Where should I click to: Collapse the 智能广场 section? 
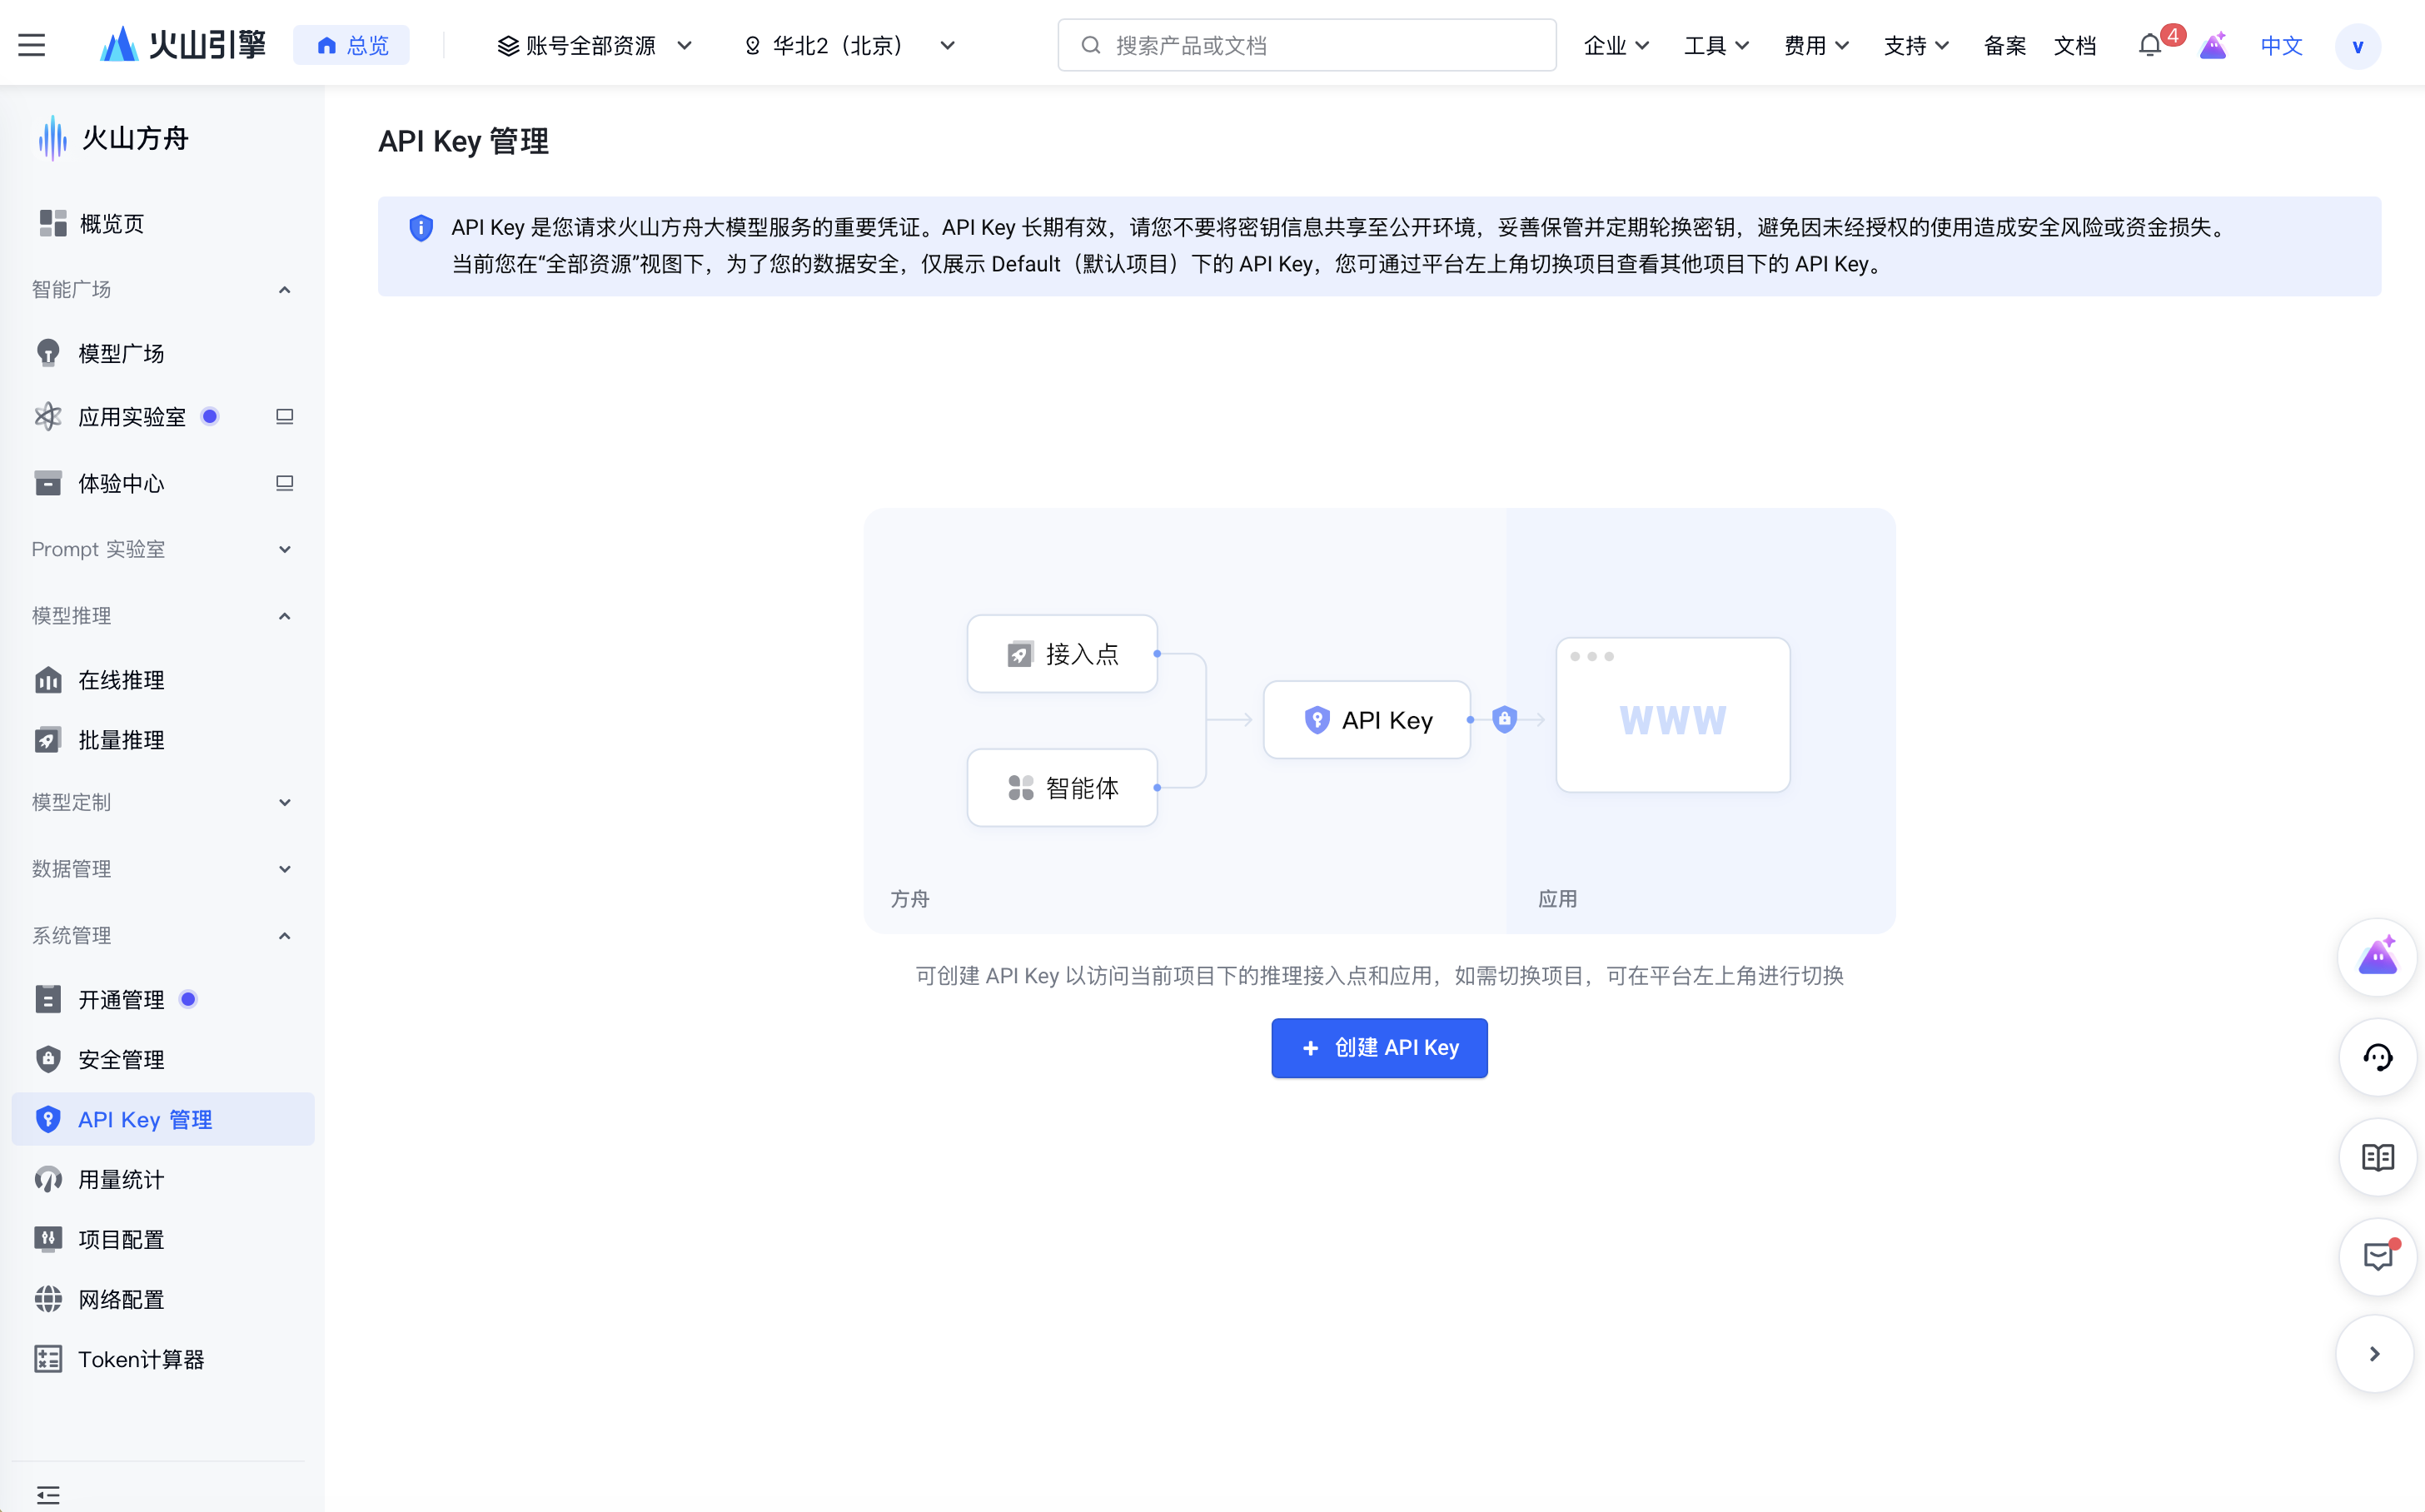point(284,290)
